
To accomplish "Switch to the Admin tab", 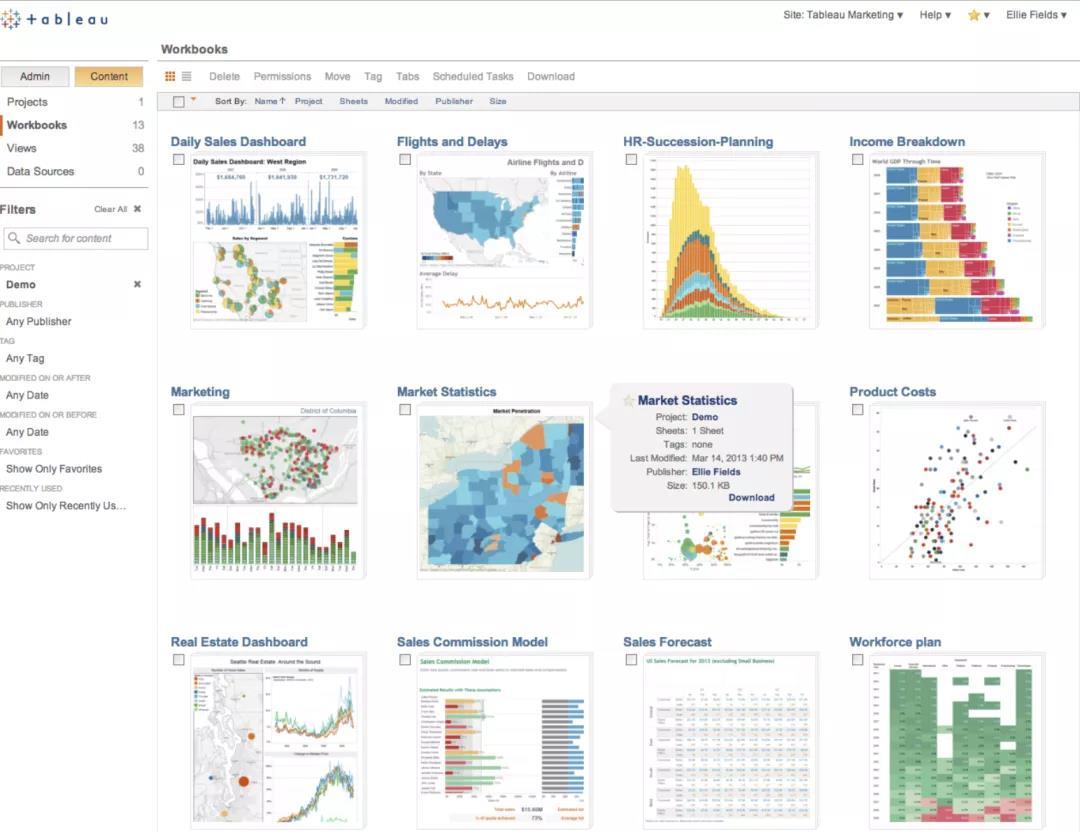I will coord(34,76).
